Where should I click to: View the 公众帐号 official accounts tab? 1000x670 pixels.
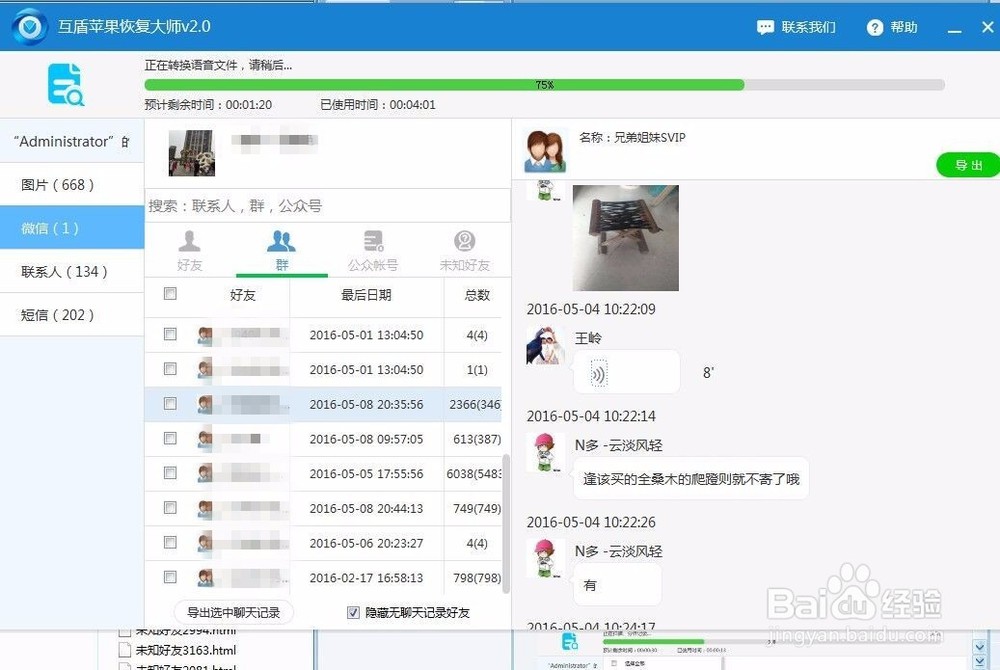coord(373,250)
